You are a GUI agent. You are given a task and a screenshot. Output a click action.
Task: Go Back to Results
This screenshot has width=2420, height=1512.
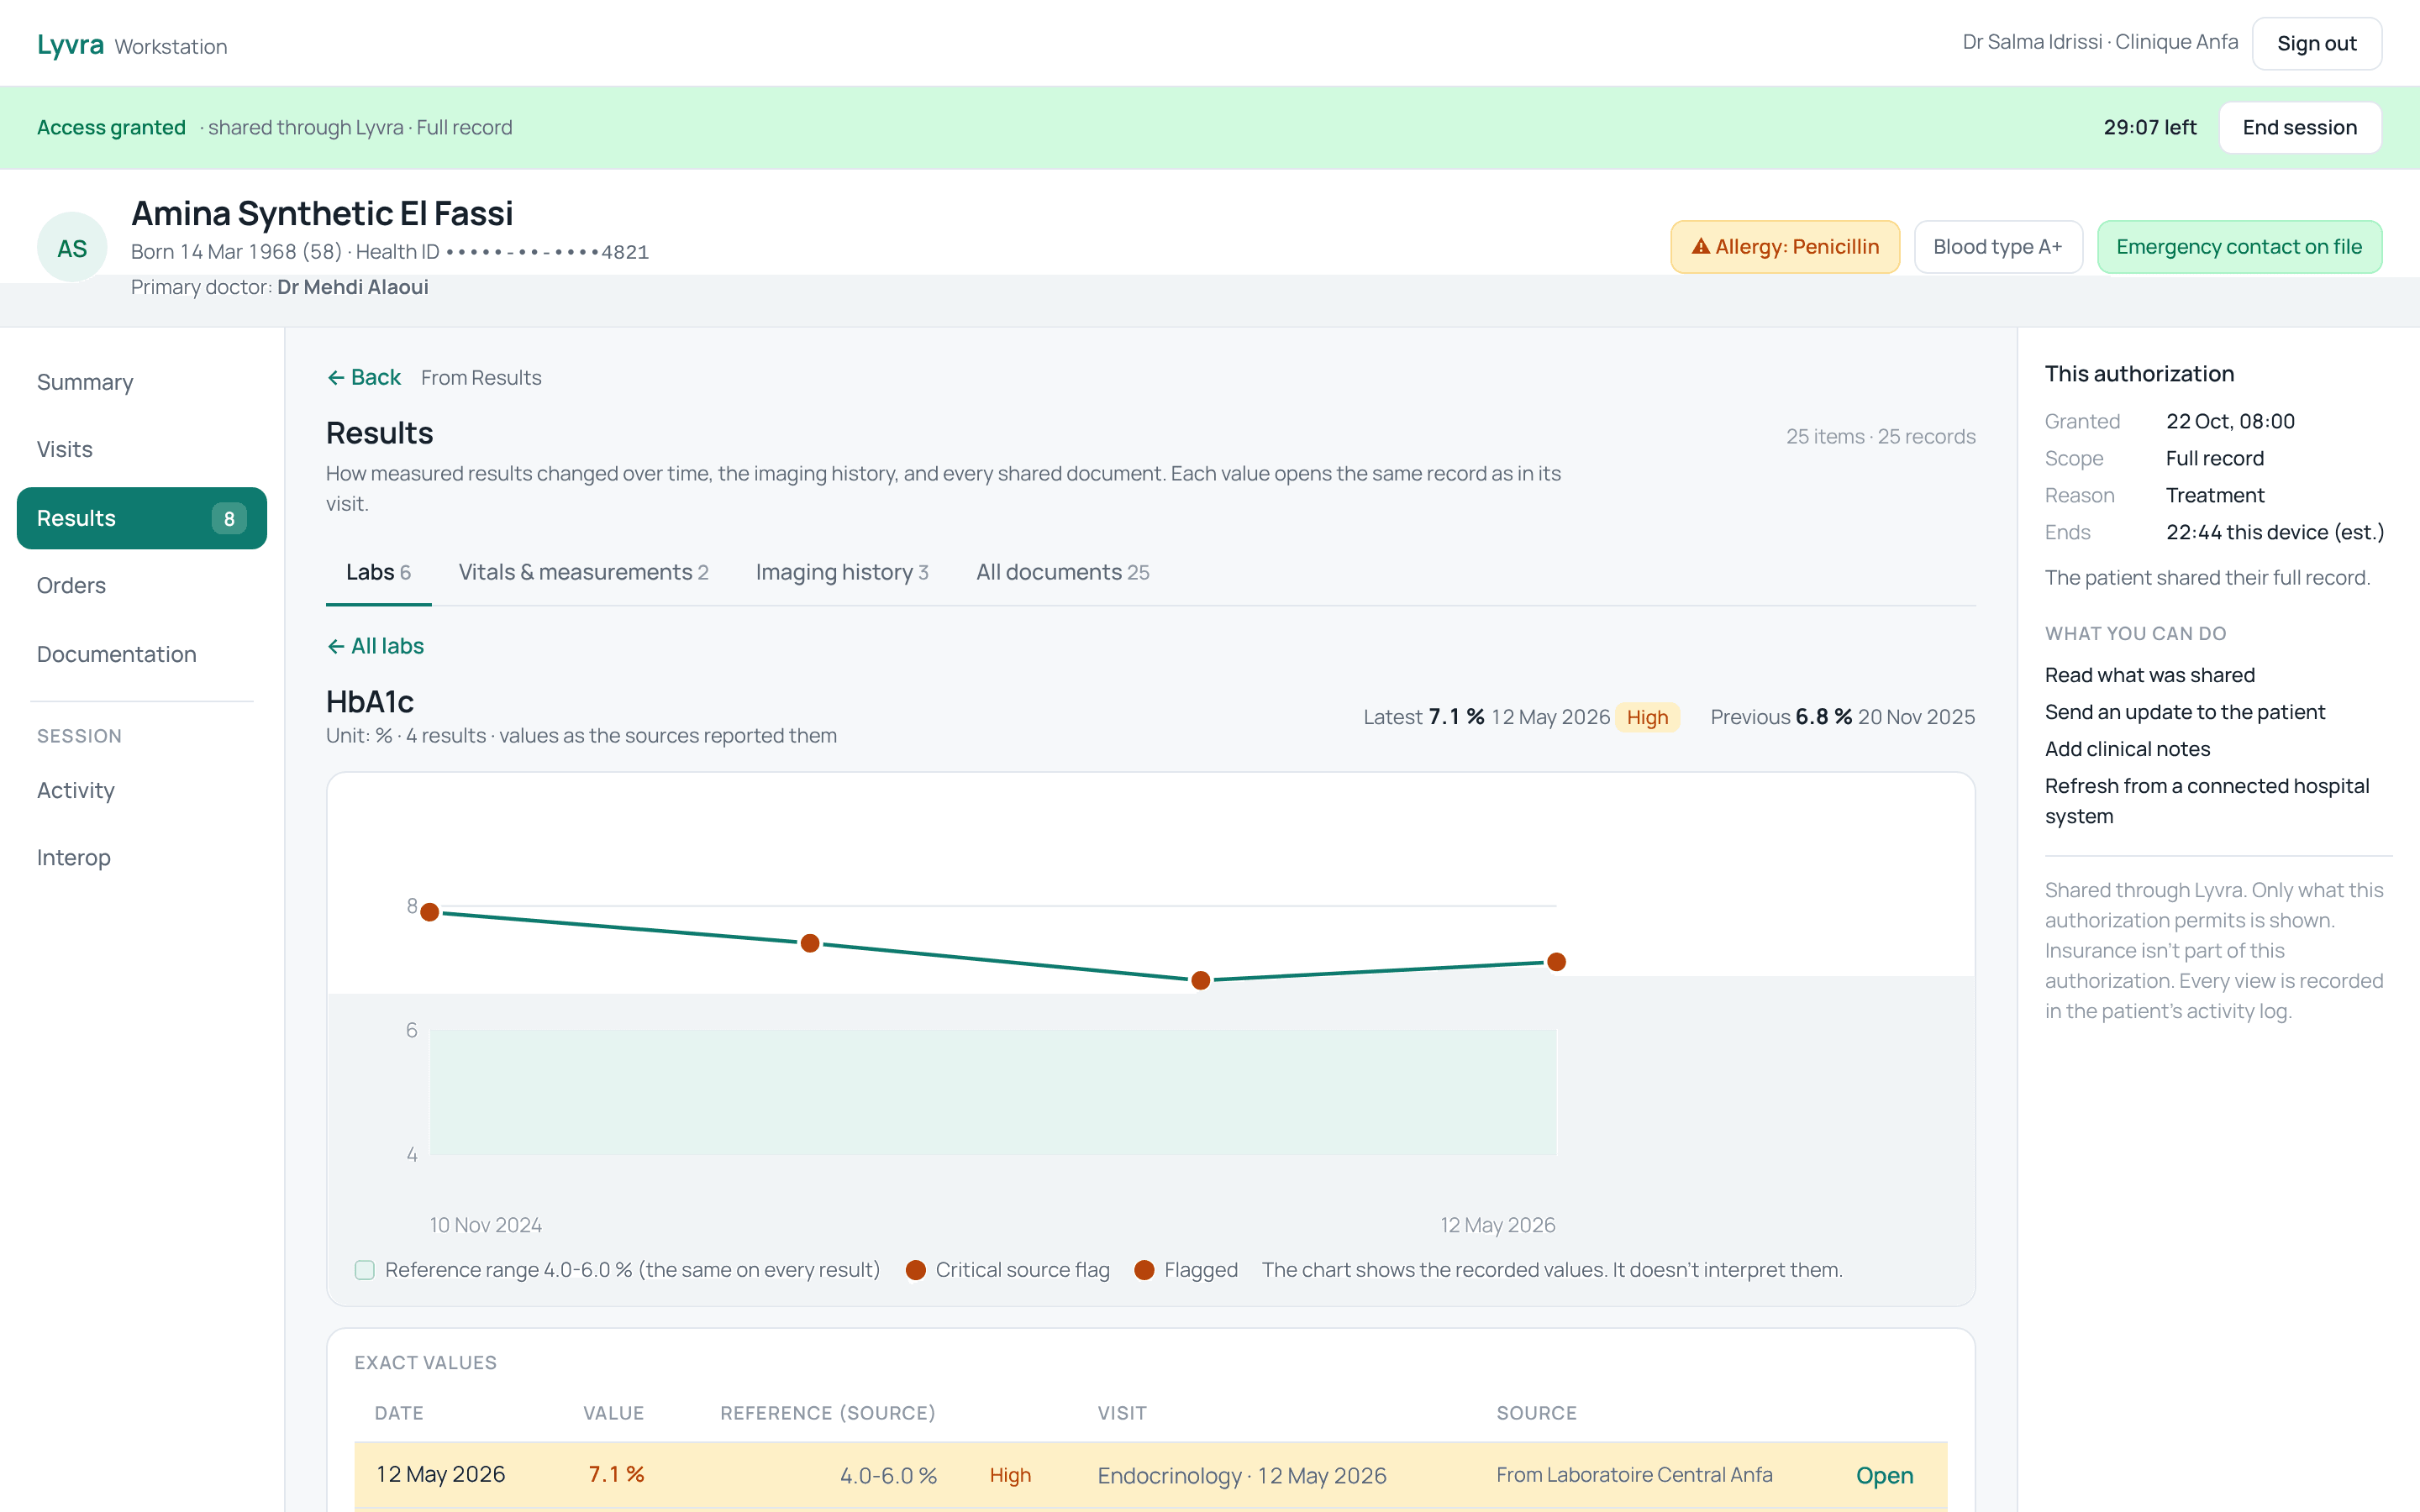pos(364,377)
